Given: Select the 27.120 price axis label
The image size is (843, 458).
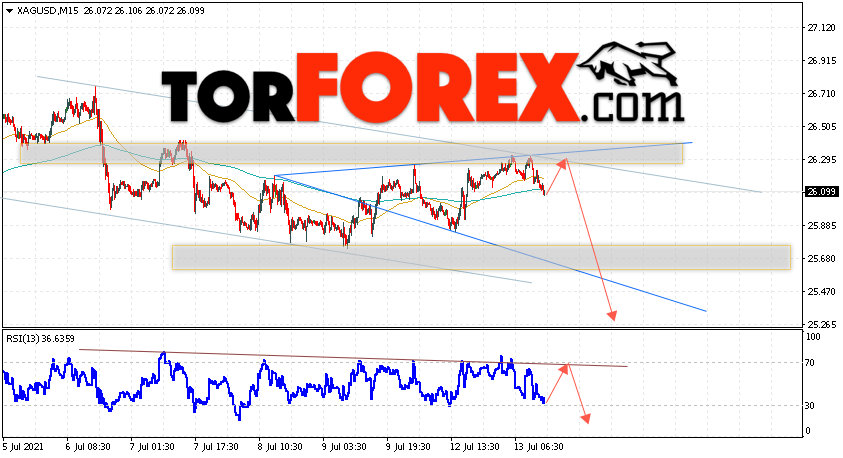Looking at the screenshot, I should click(x=821, y=28).
